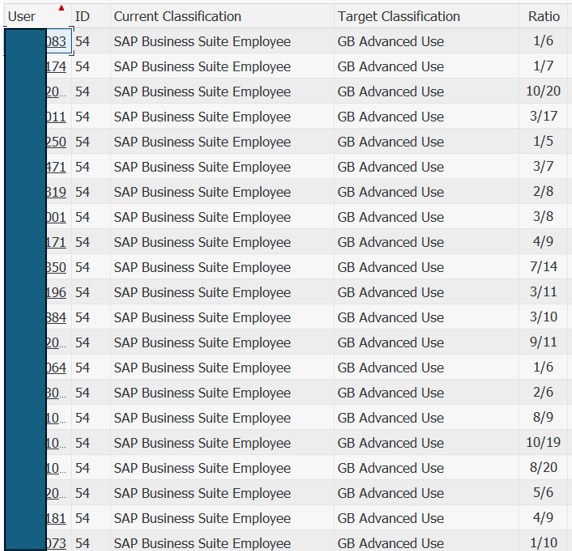Open user link ending in 250
The width and height of the screenshot is (572, 551).
56,142
